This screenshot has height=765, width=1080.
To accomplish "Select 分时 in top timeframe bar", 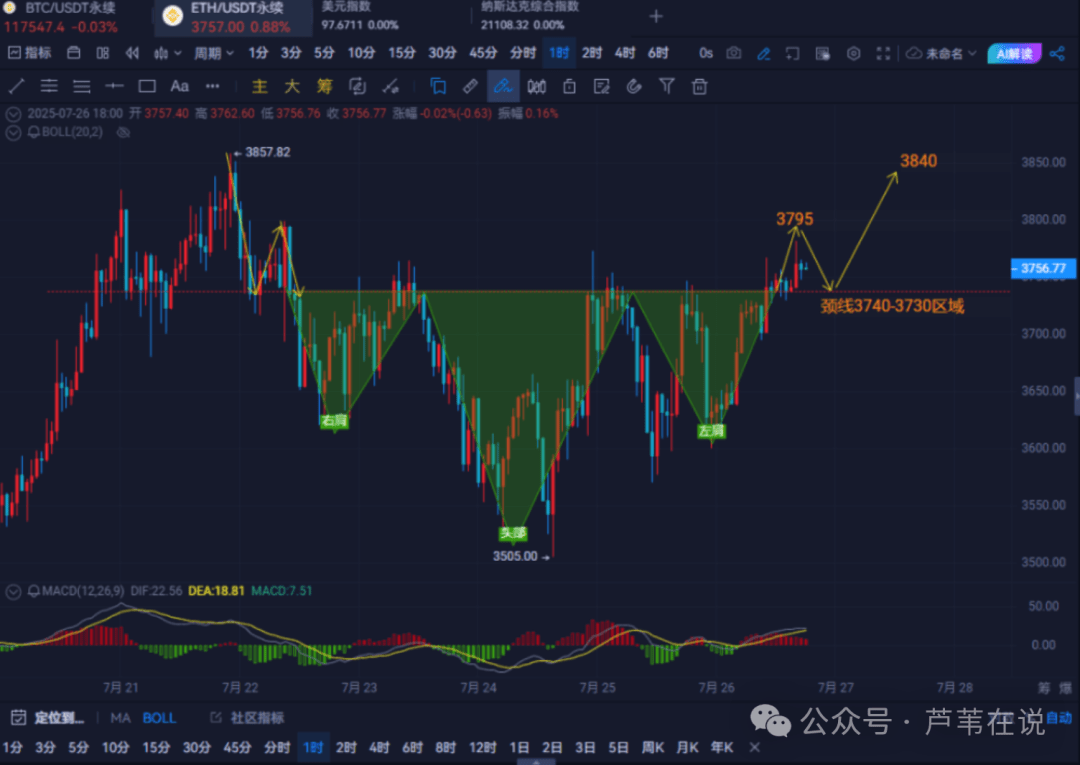I will coord(523,53).
